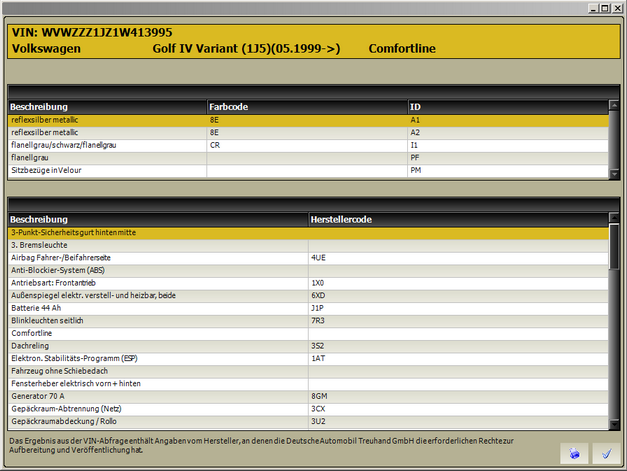The image size is (627, 471).
Task: Select Elektron. Stabilitäts-Programm (ESP) row
Action: (308, 359)
